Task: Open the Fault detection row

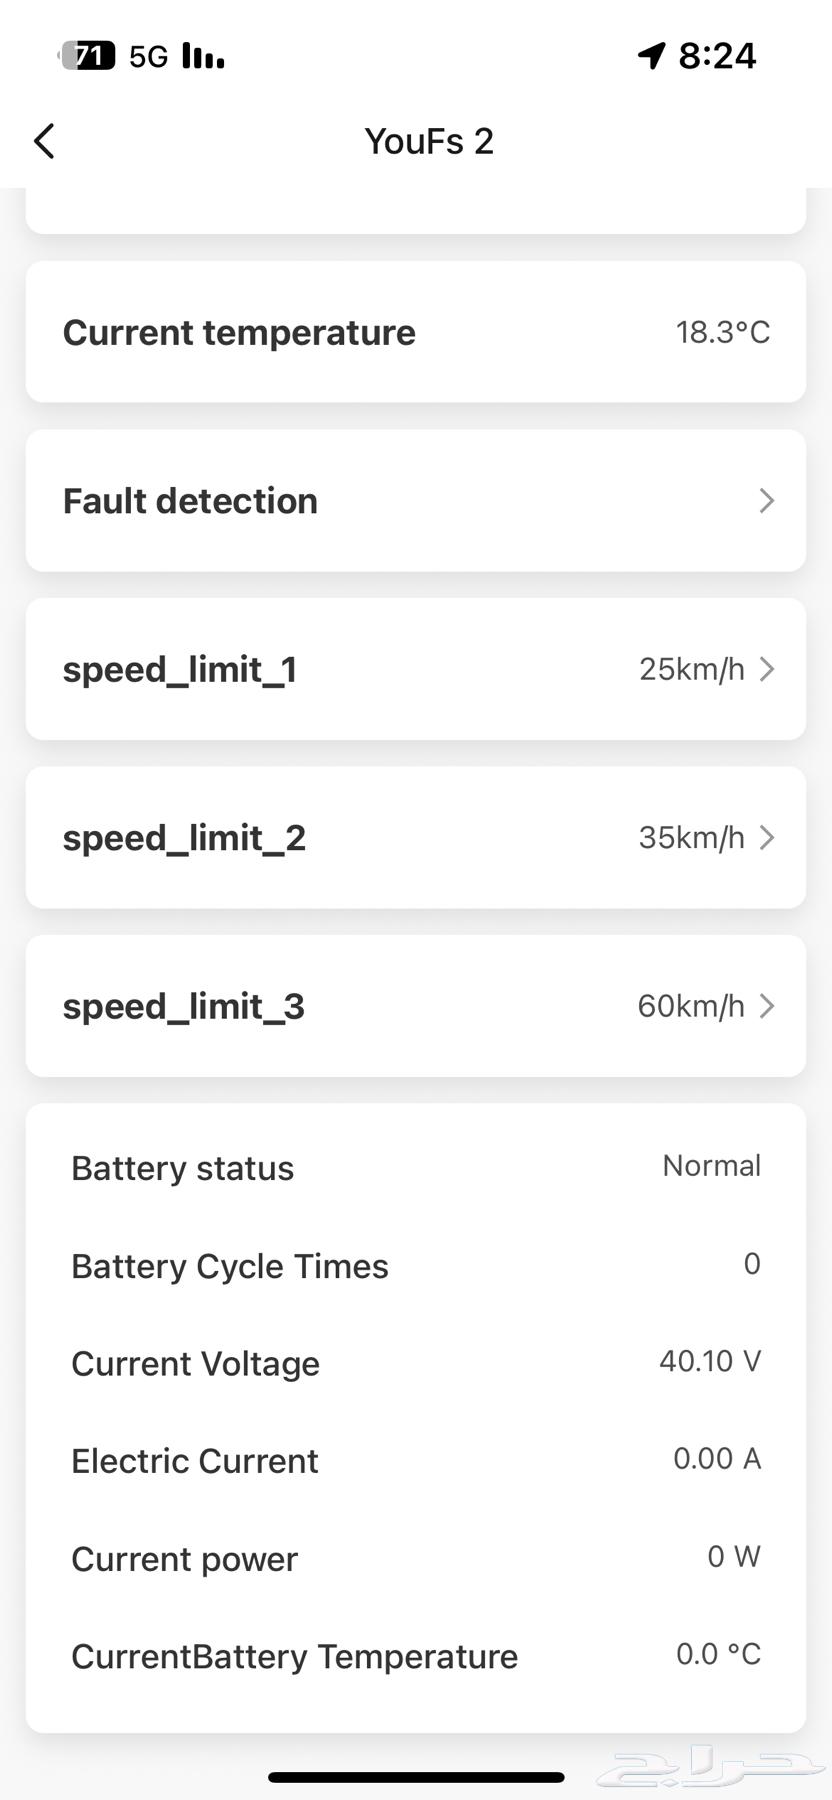Action: (x=415, y=501)
